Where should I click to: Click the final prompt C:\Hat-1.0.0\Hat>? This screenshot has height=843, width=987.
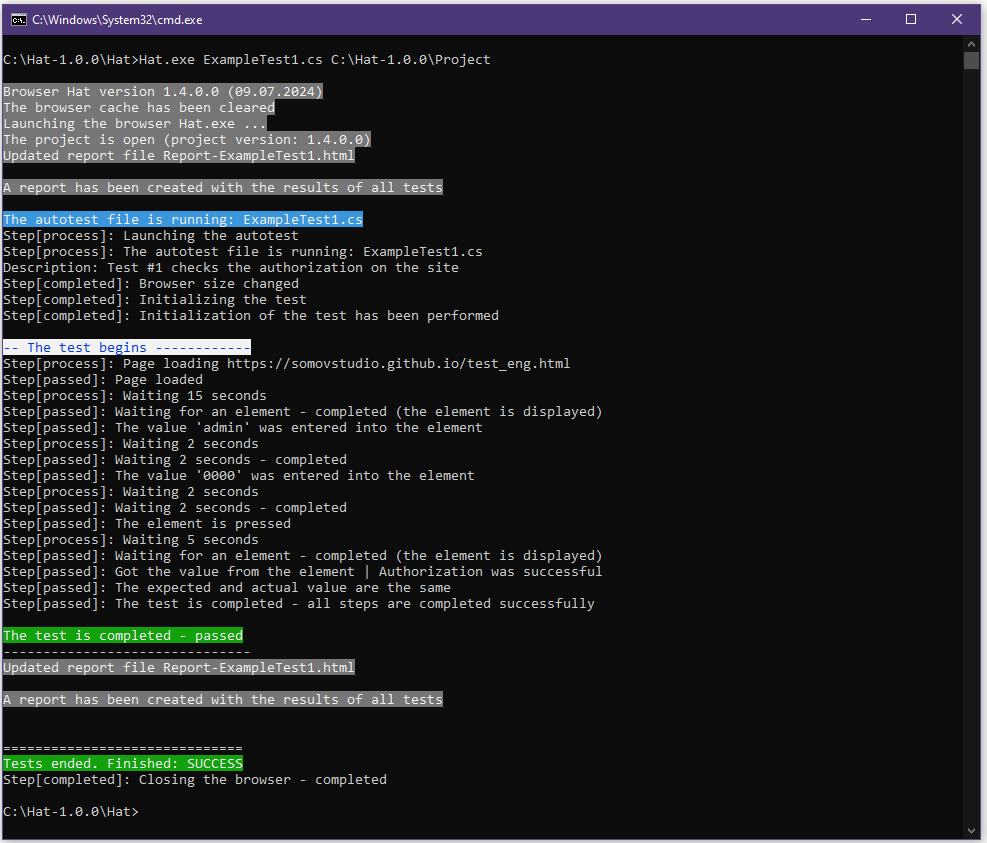coord(70,812)
